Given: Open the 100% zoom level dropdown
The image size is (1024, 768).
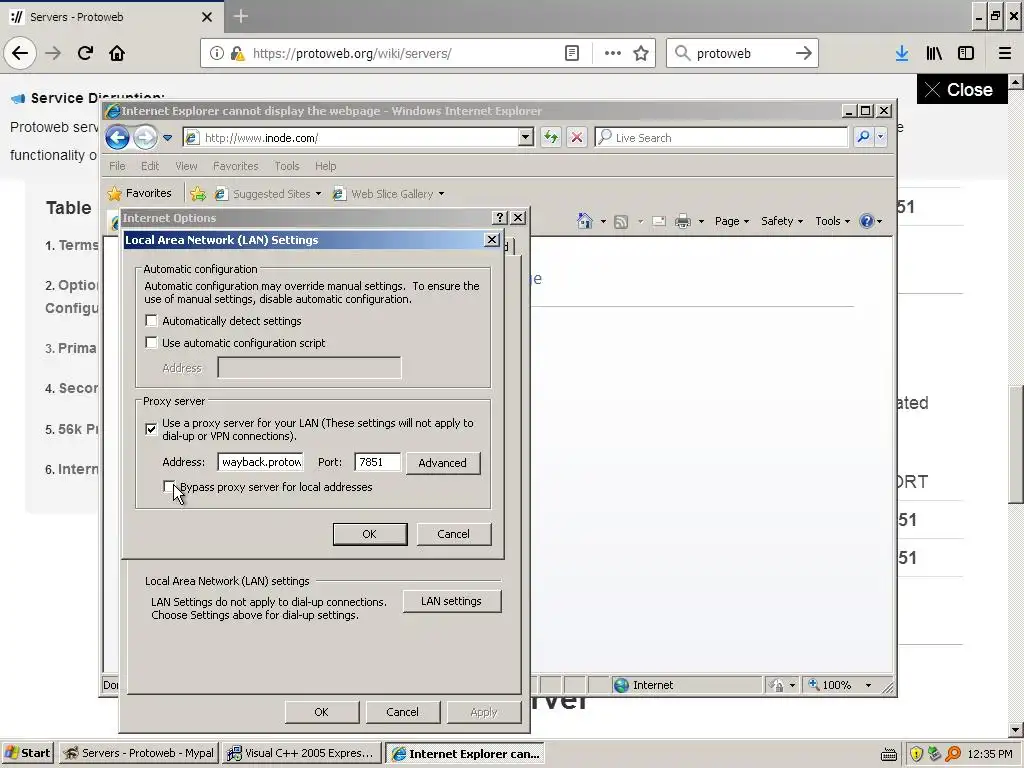Looking at the screenshot, I should (x=868, y=685).
